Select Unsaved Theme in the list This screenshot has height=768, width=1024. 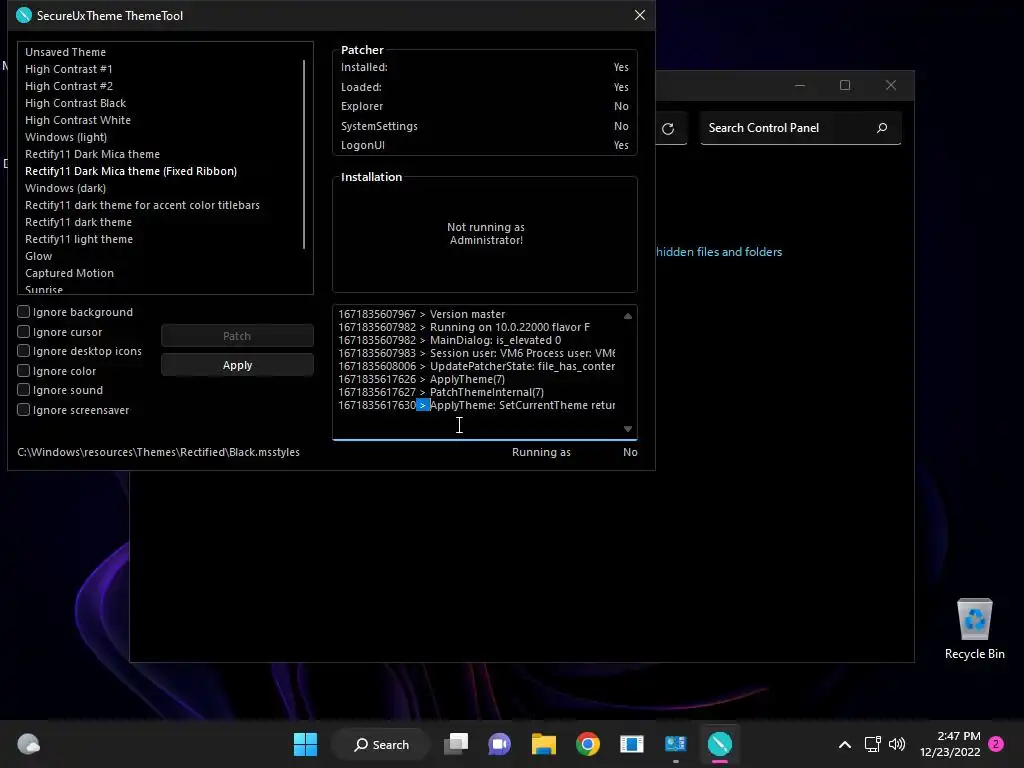(x=65, y=52)
